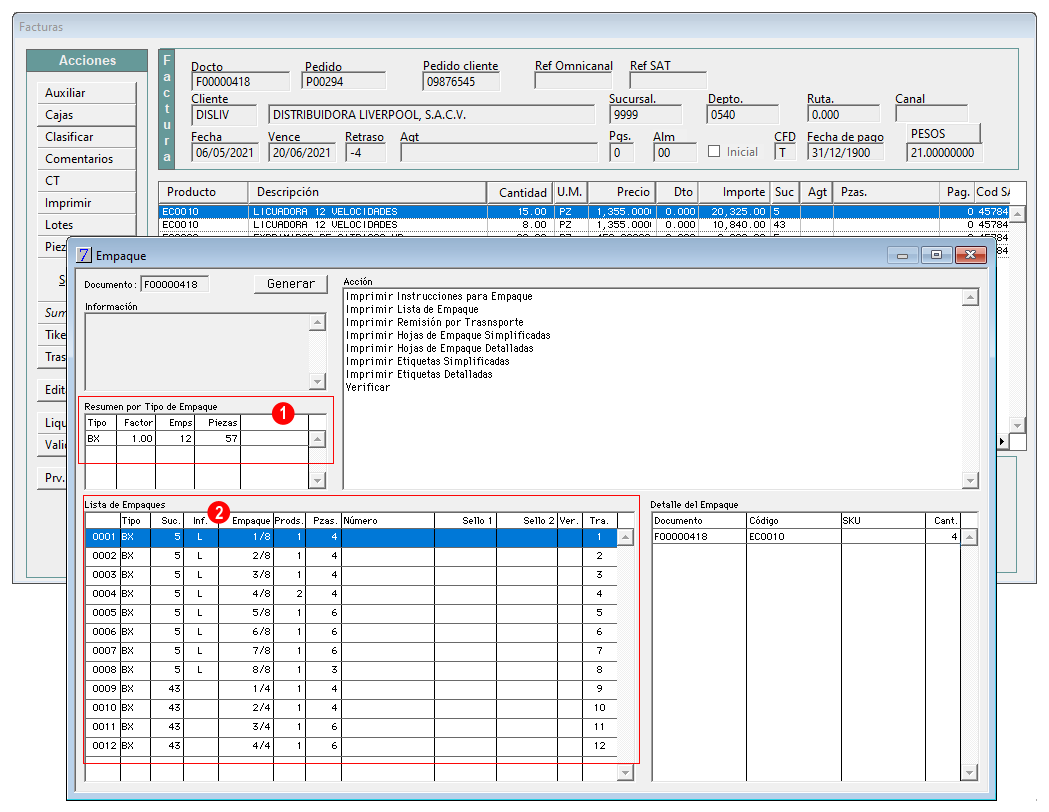Viewport: 1049px width, 812px height.
Task: Open Auxiliar in Acciones panel
Action: click(87, 93)
